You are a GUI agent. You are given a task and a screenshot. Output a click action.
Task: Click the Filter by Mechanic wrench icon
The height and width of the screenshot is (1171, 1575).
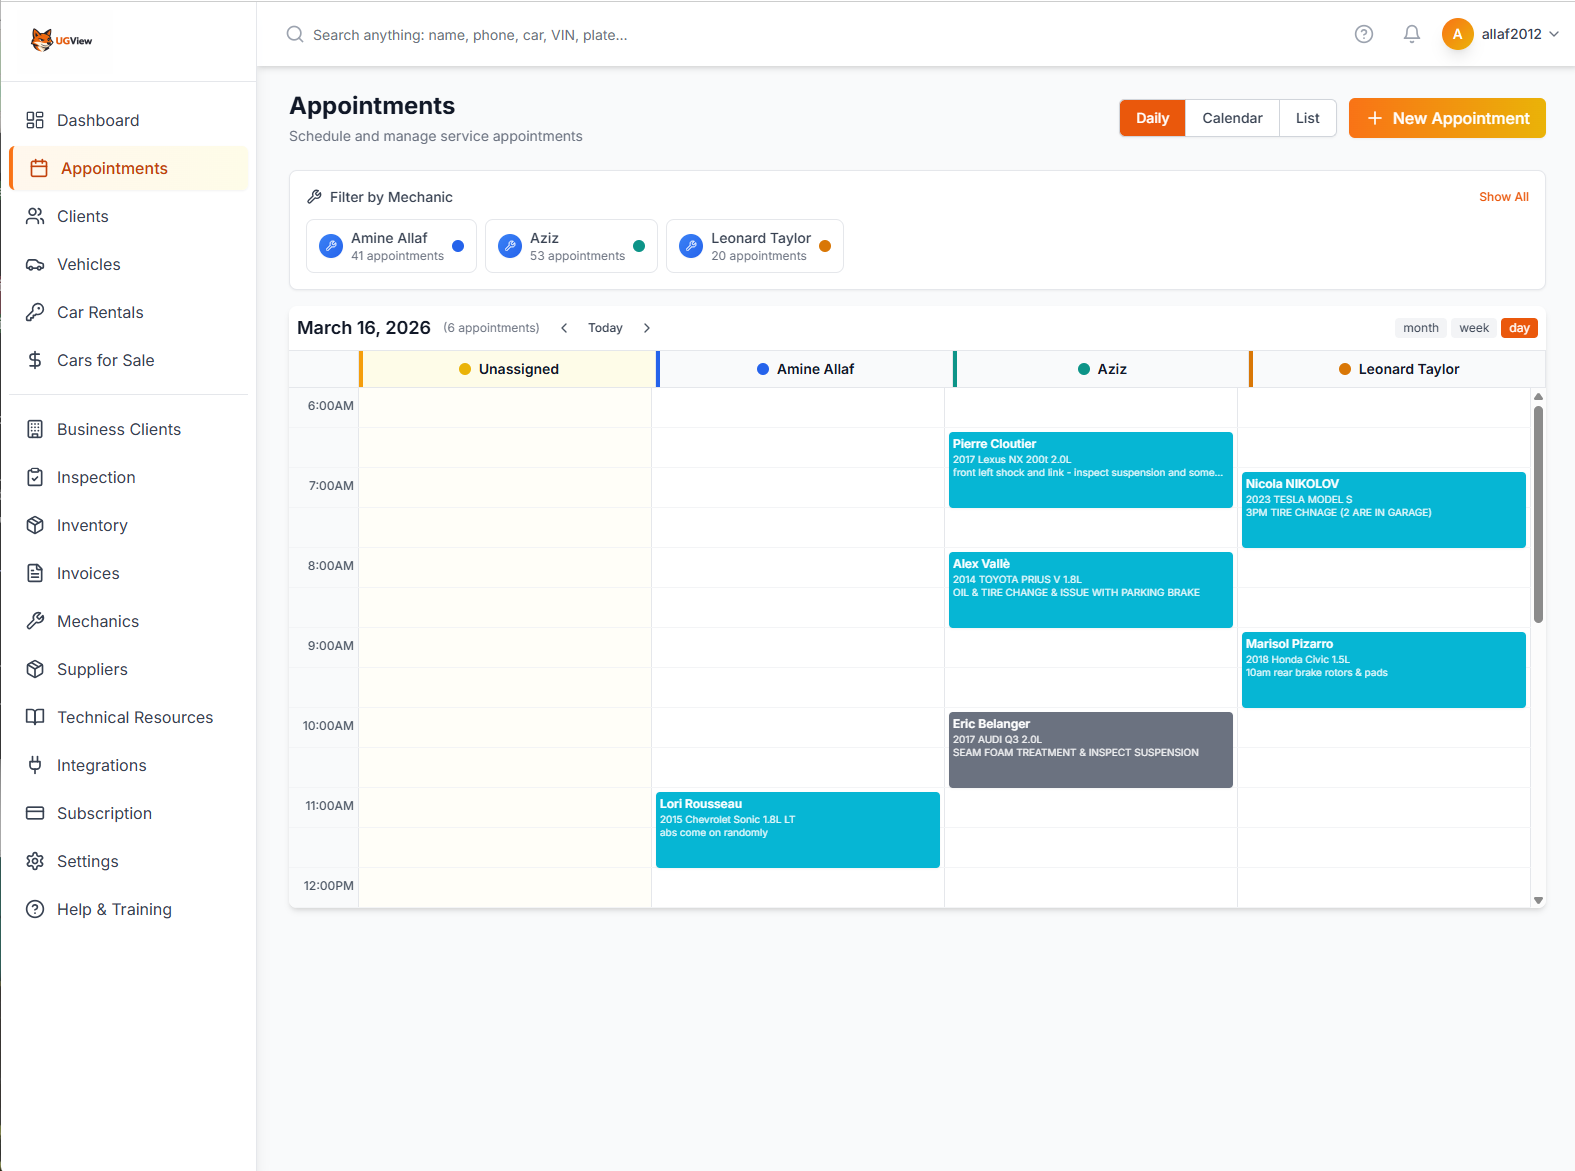[314, 197]
